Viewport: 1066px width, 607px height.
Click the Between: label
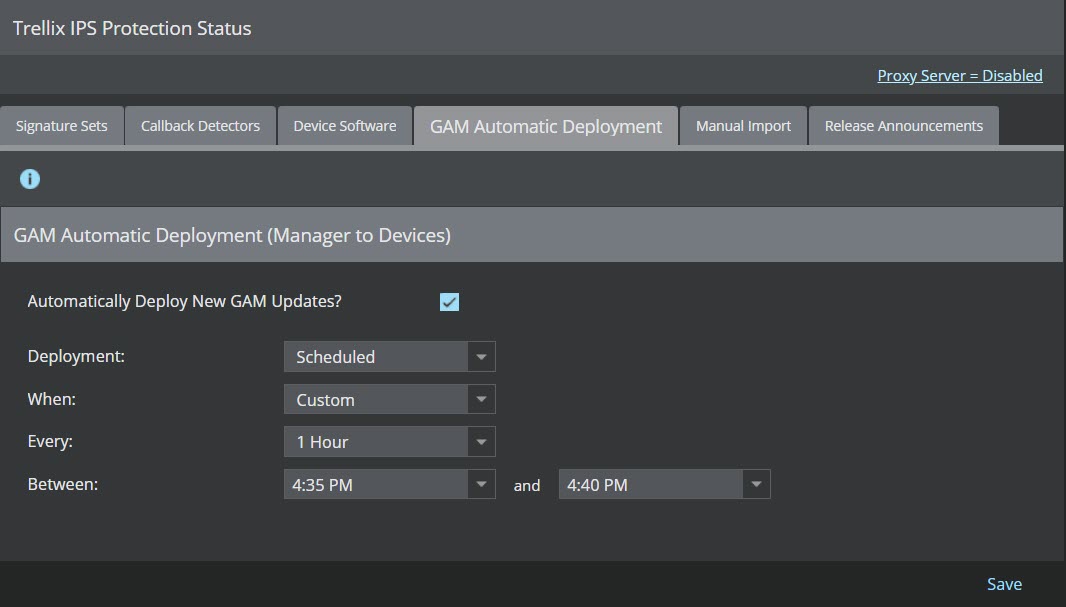tap(63, 484)
